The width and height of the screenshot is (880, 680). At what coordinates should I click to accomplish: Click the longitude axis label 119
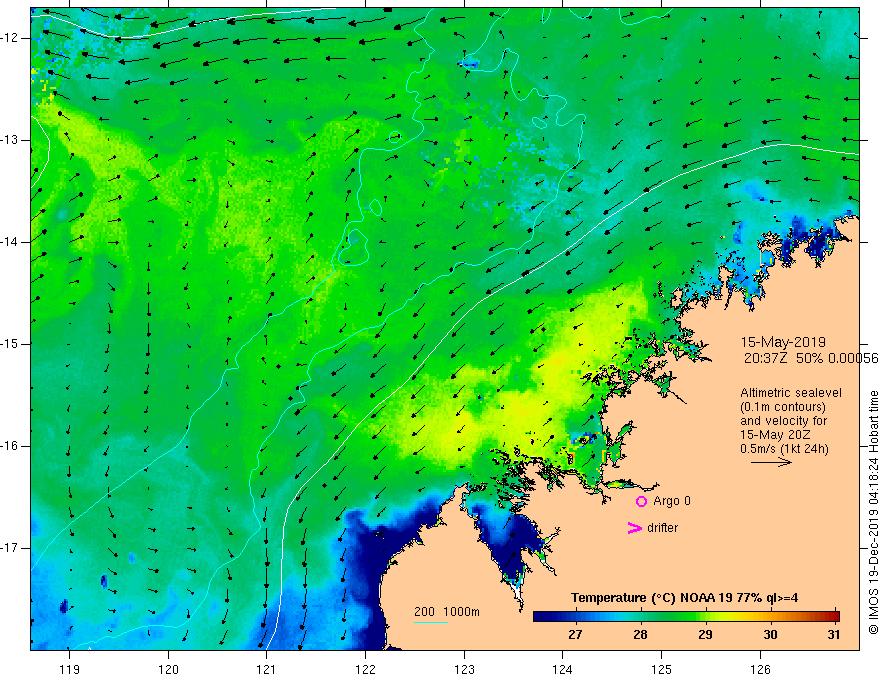point(70,669)
